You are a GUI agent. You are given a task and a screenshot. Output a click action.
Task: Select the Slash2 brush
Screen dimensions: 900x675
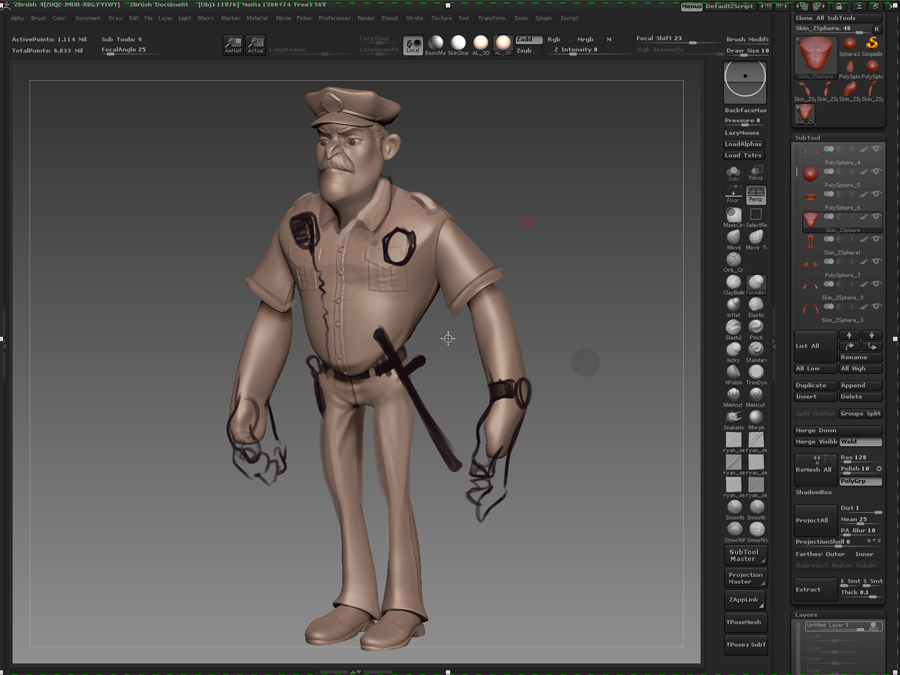pos(734,327)
